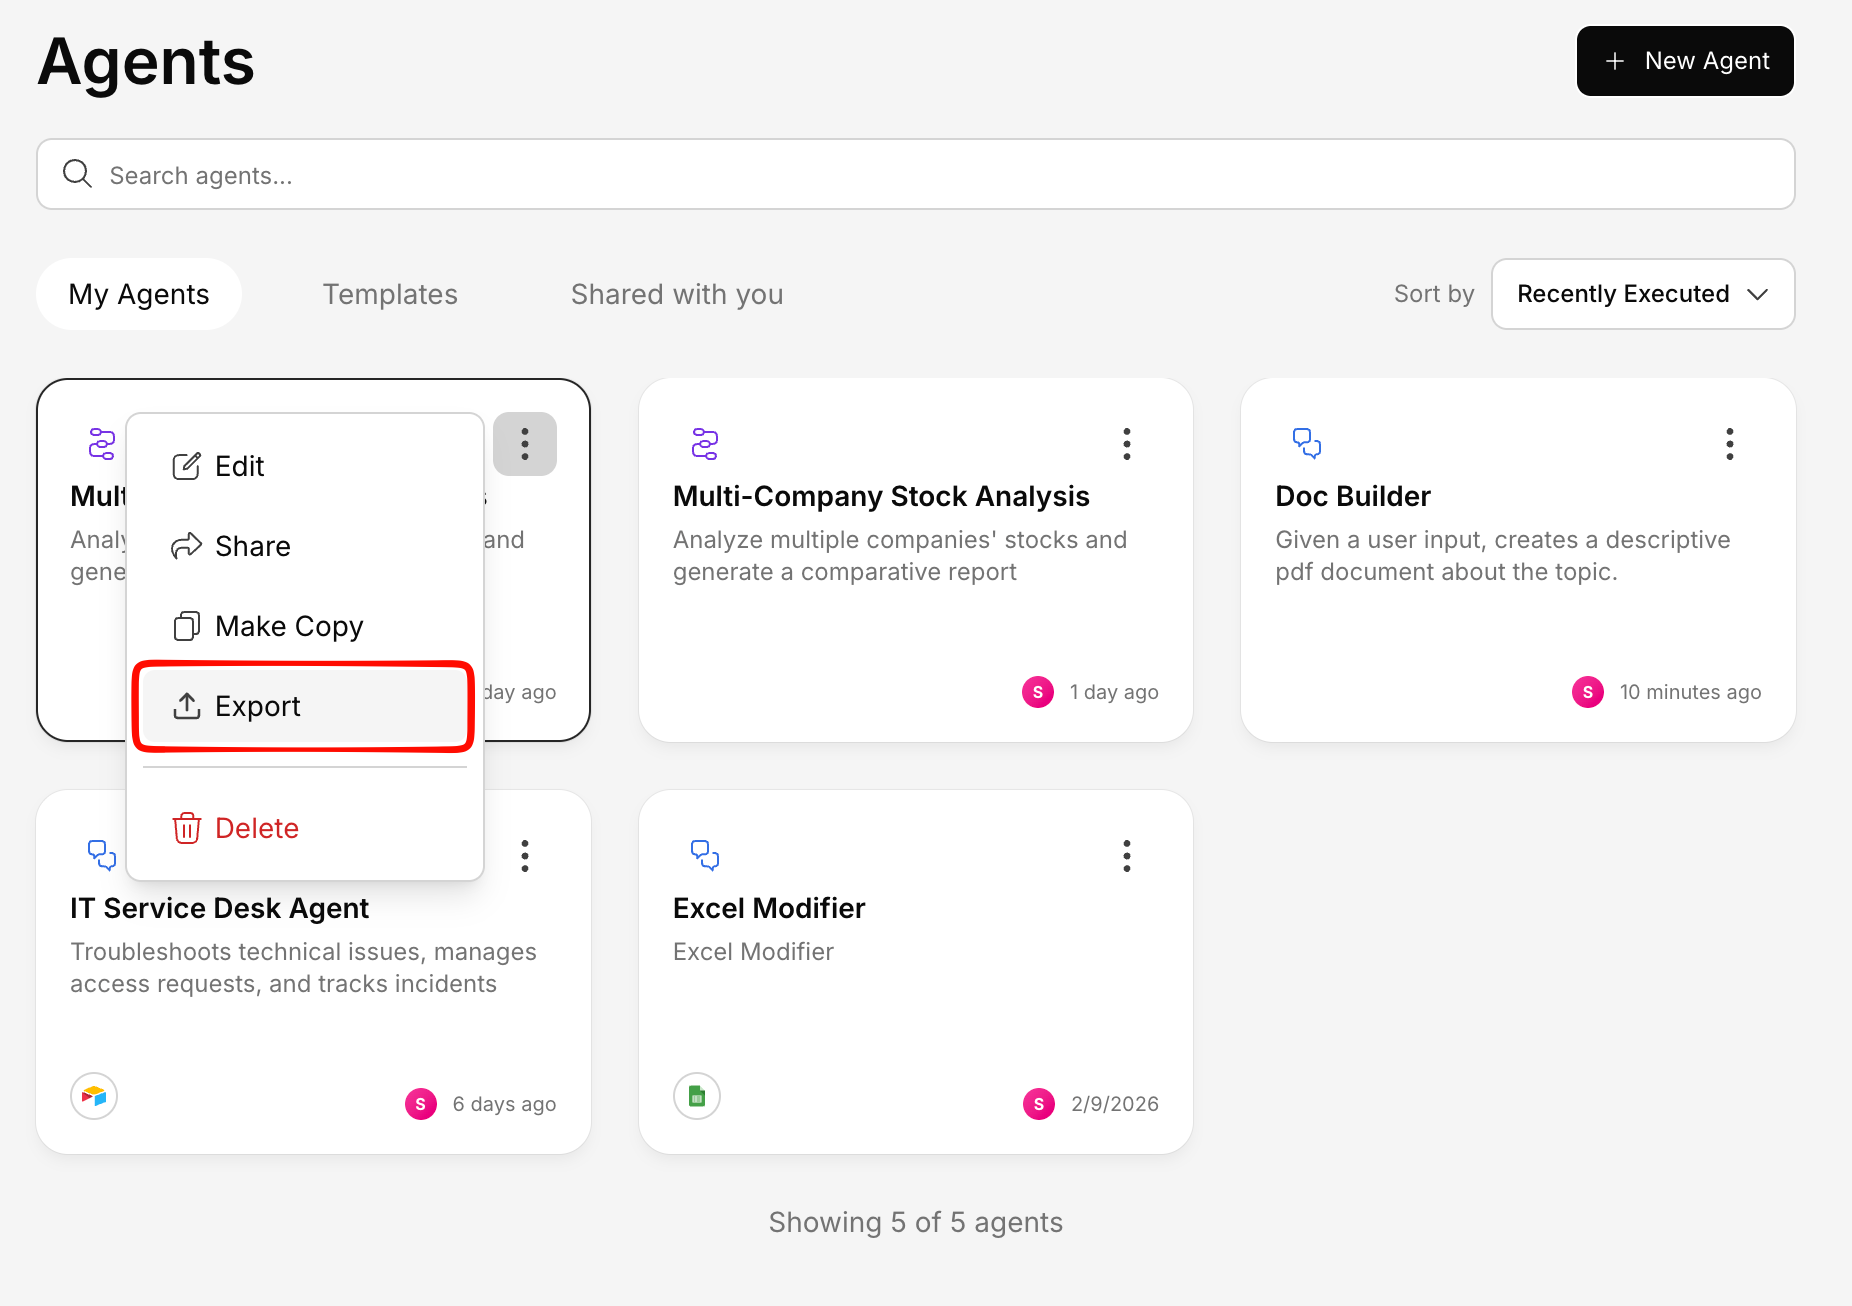The width and height of the screenshot is (1852, 1306).
Task: Open options menu for Excel Modifier
Action: click(1127, 856)
